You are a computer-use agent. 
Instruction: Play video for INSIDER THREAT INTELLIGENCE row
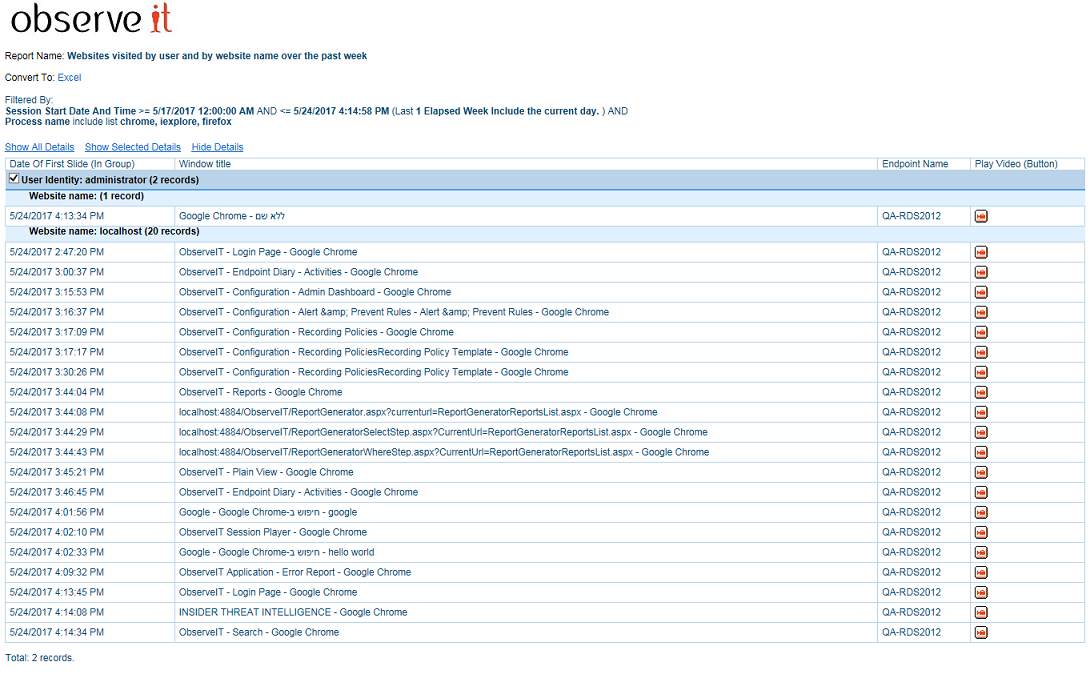981,613
